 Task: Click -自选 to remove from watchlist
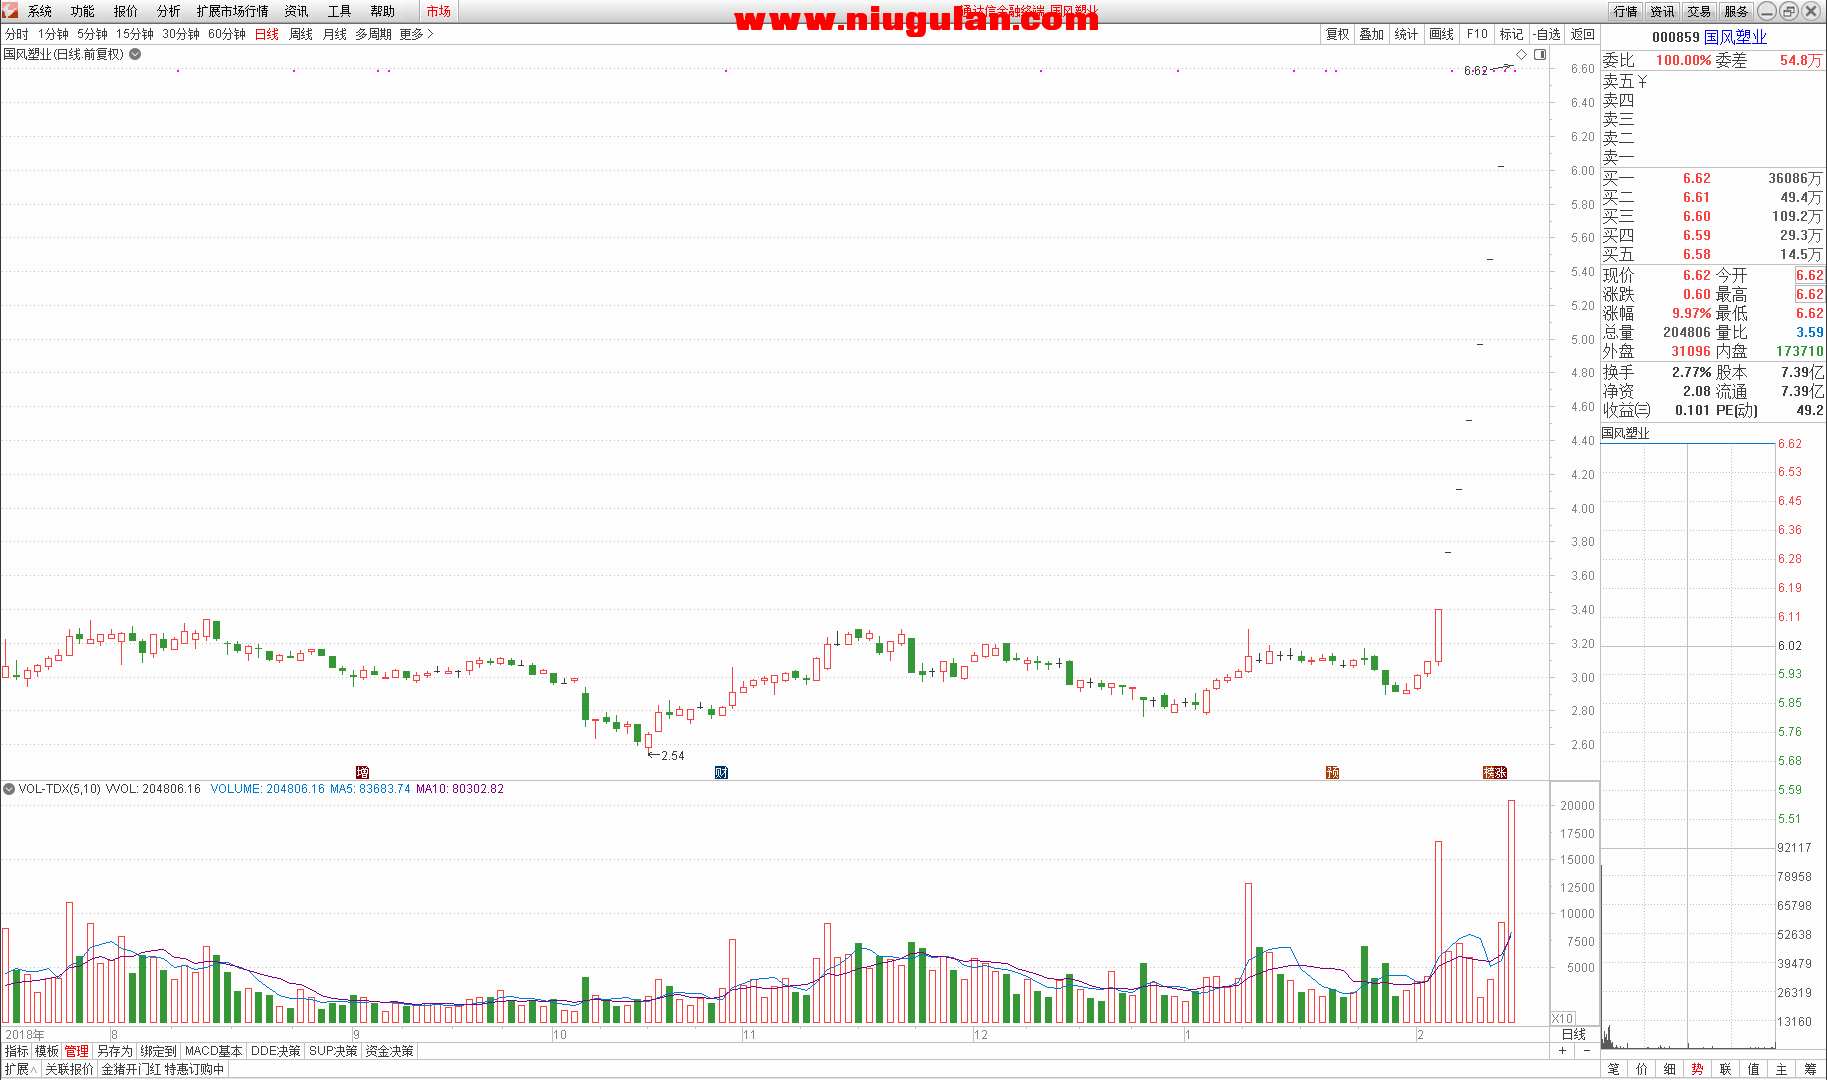(x=1547, y=34)
